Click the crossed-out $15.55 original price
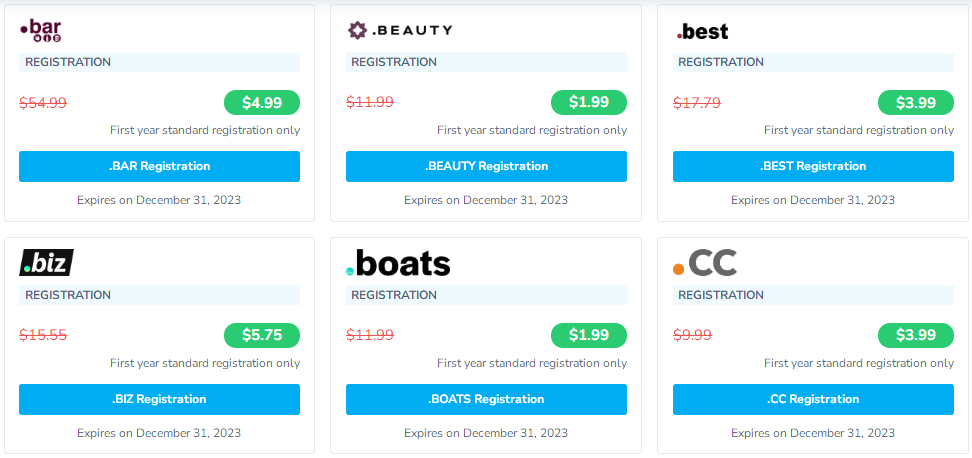This screenshot has height=458, width=972. coord(43,335)
